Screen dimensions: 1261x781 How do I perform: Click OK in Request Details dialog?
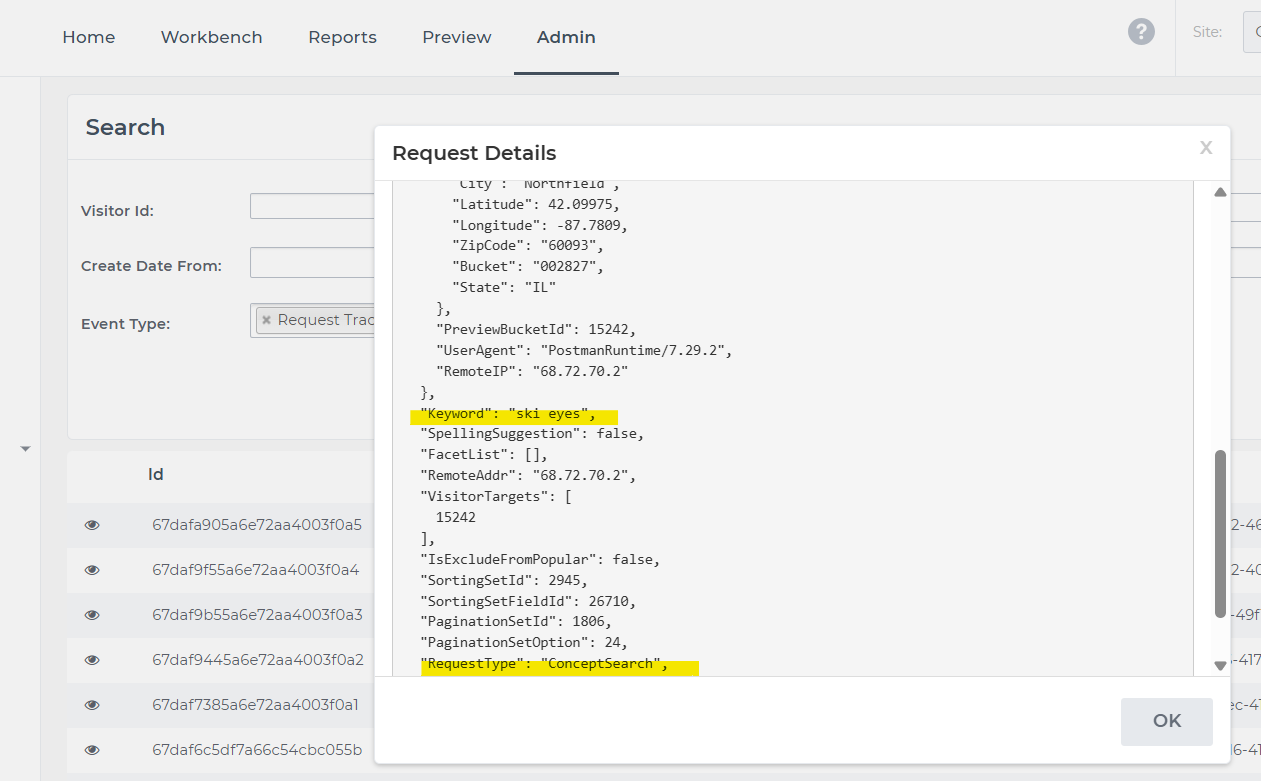pos(1167,721)
